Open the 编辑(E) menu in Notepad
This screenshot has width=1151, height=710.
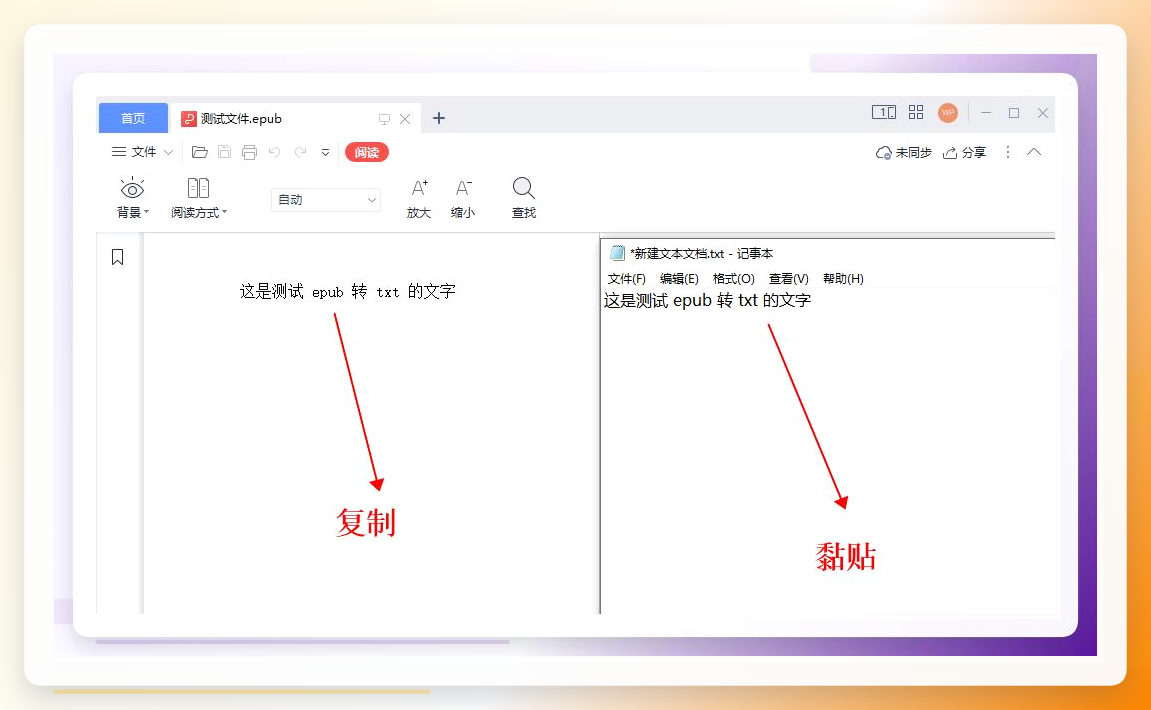(x=679, y=279)
